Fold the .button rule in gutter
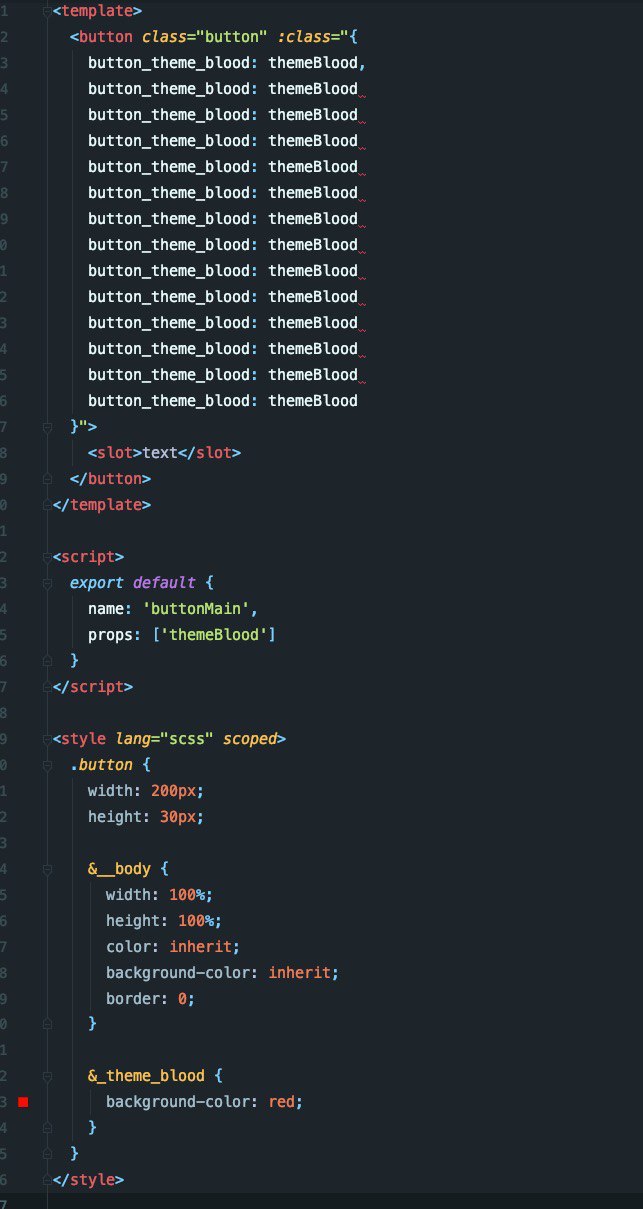This screenshot has width=643, height=1209. click(x=46, y=765)
